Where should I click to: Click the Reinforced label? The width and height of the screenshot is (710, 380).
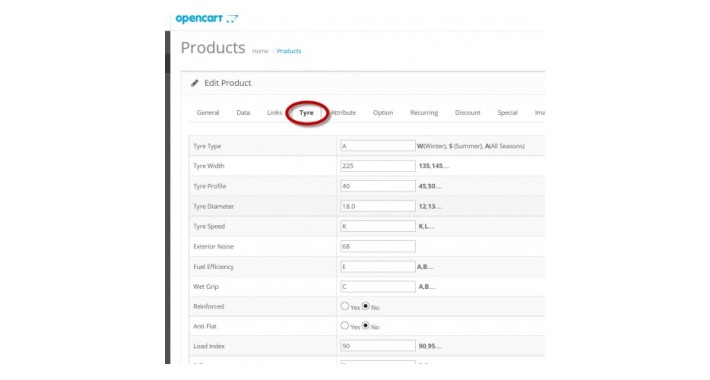(209, 307)
